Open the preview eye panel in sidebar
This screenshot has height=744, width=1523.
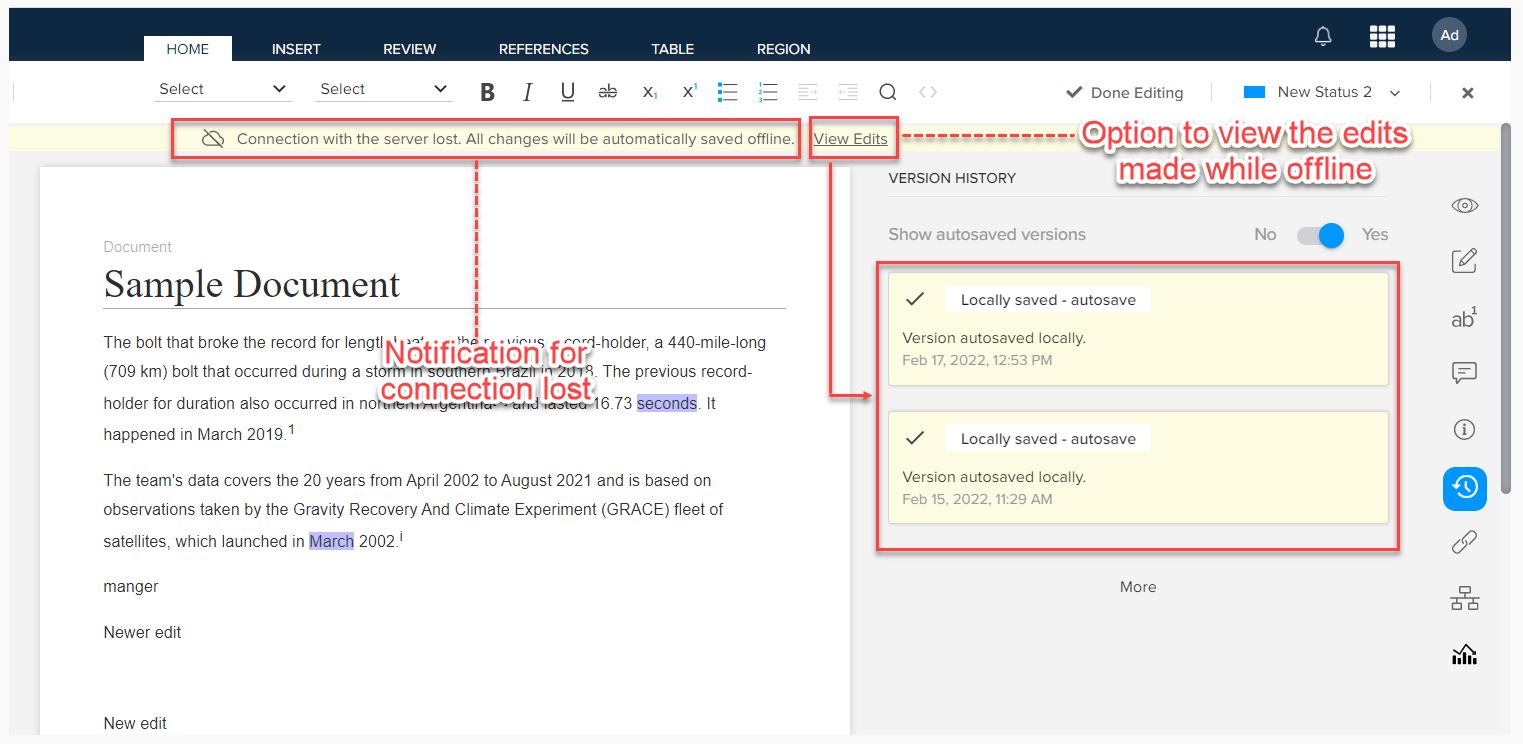point(1464,206)
